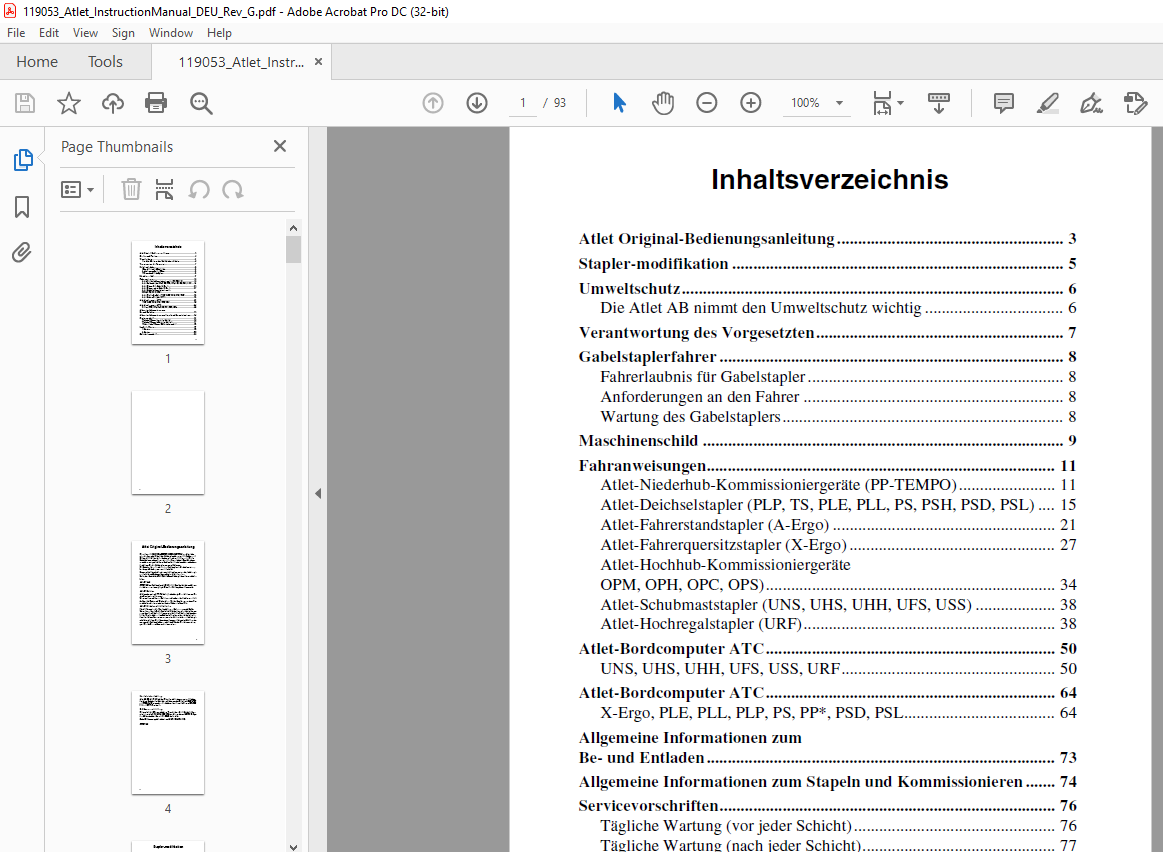This screenshot has height=852, width=1163.
Task: Rotate page clockwise
Action: point(233,190)
